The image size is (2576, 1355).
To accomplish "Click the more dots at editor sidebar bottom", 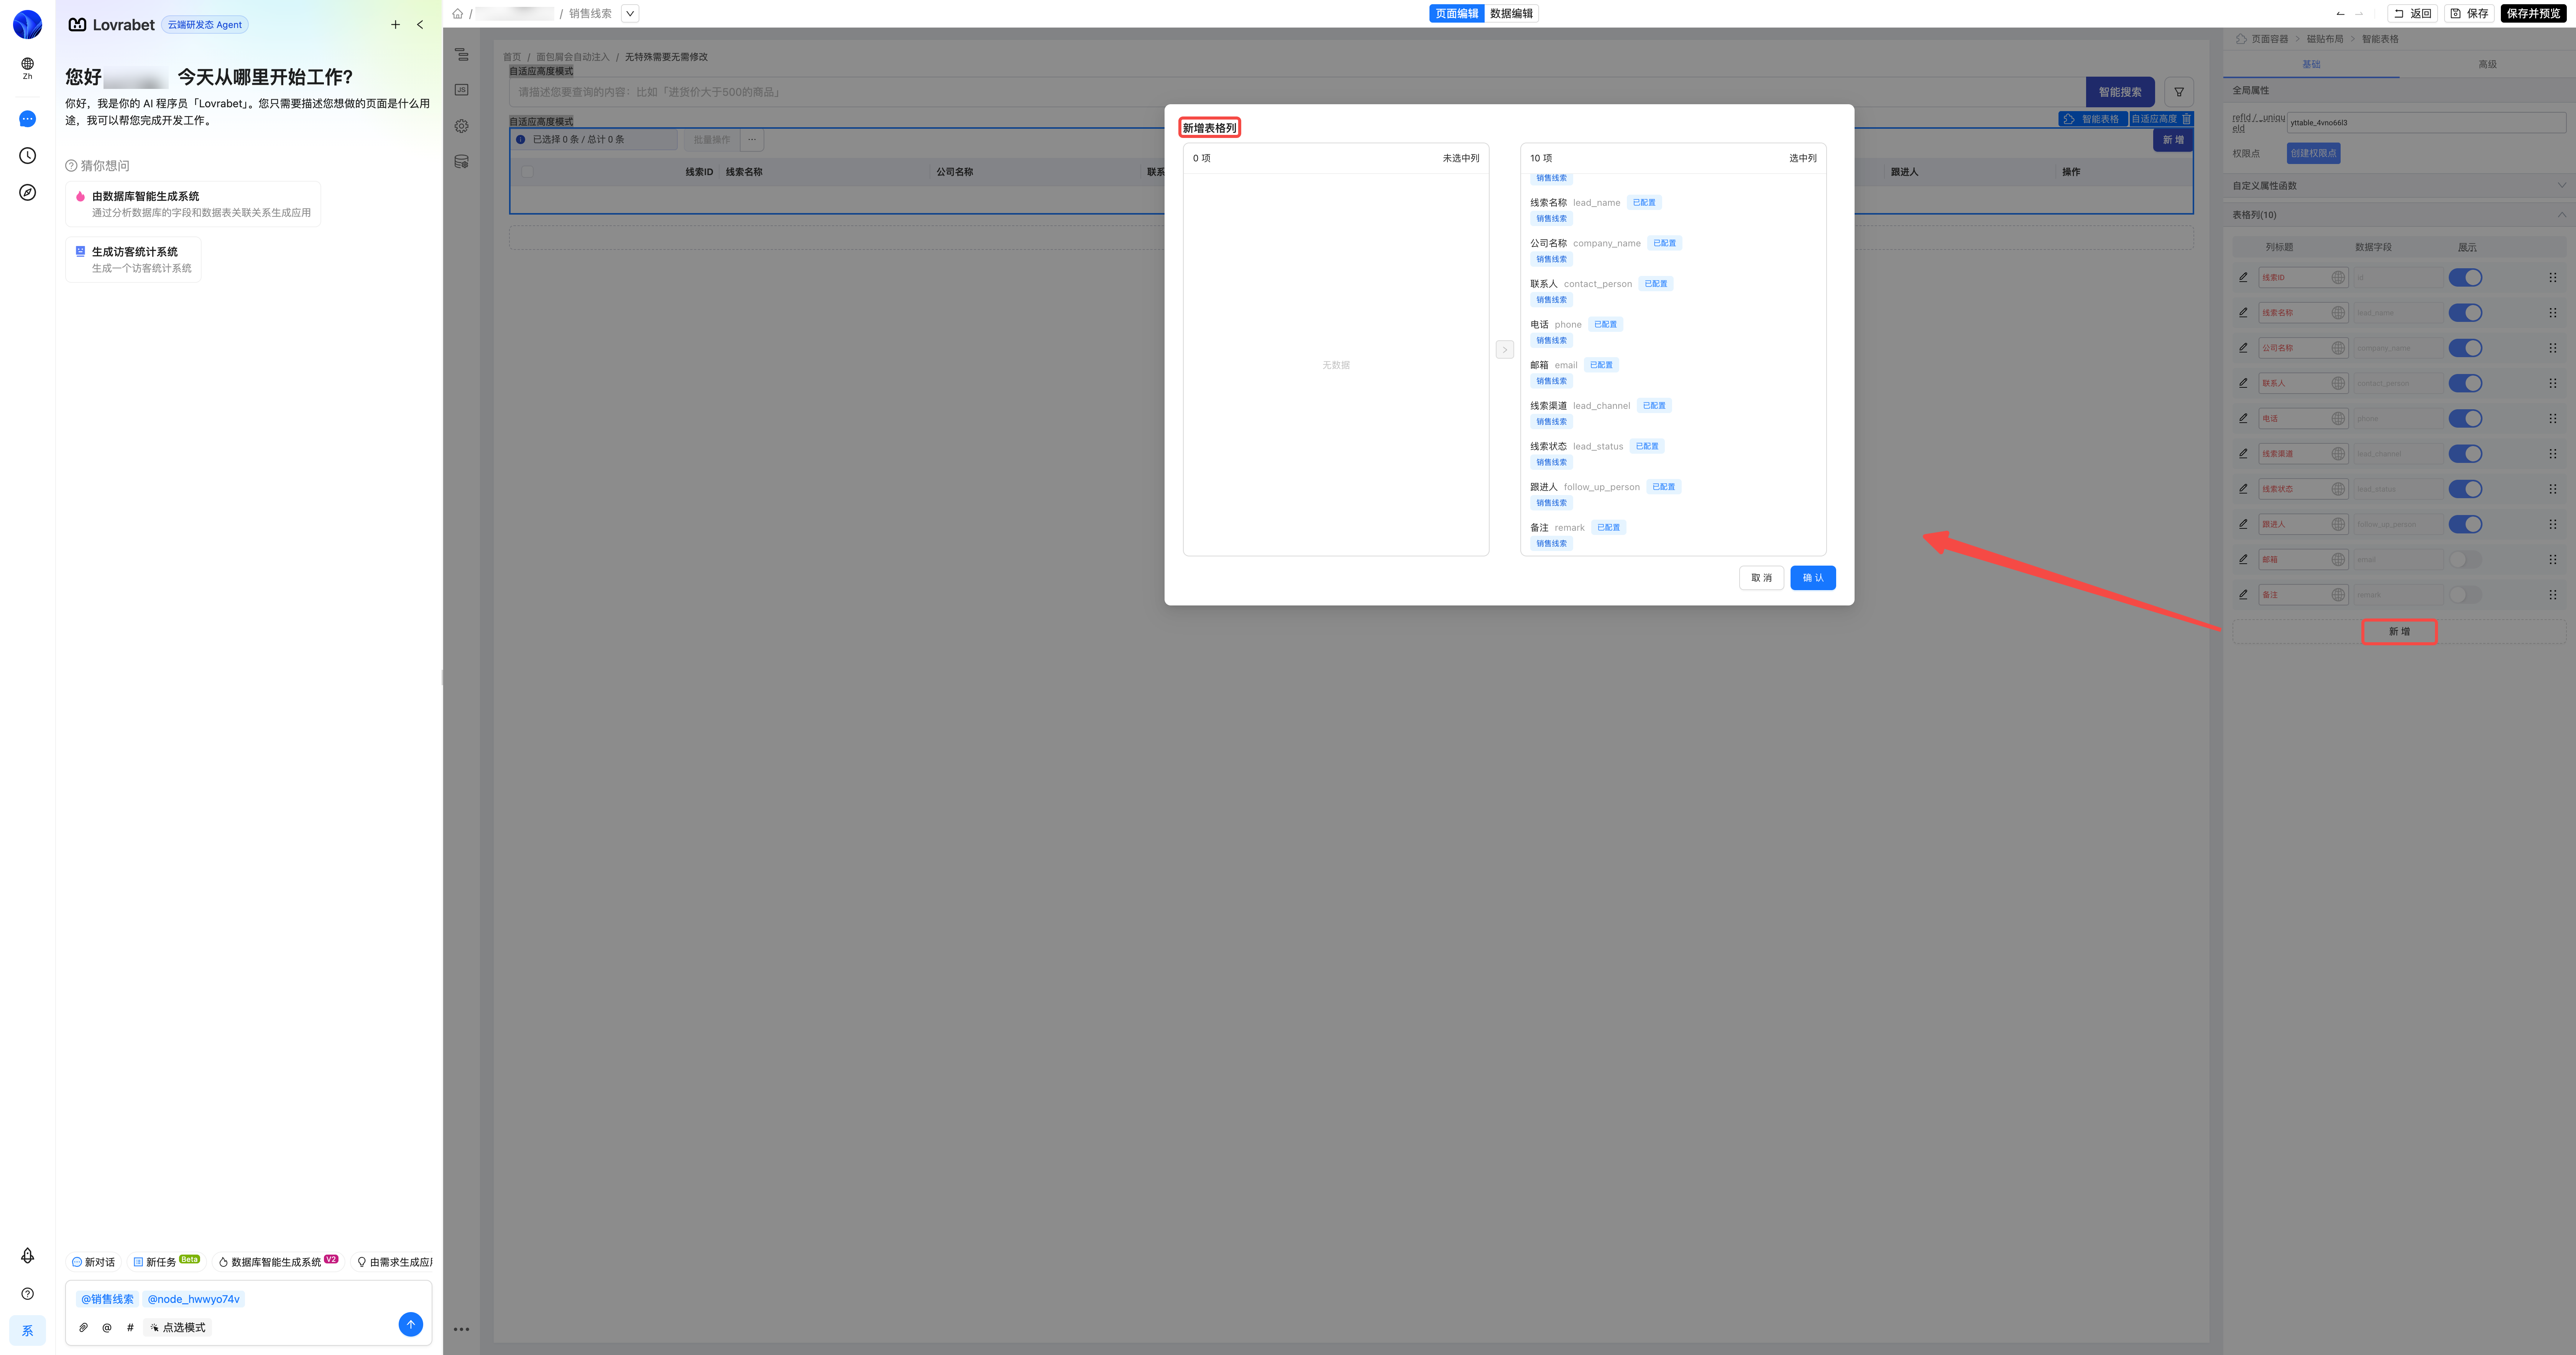I will (x=461, y=1329).
